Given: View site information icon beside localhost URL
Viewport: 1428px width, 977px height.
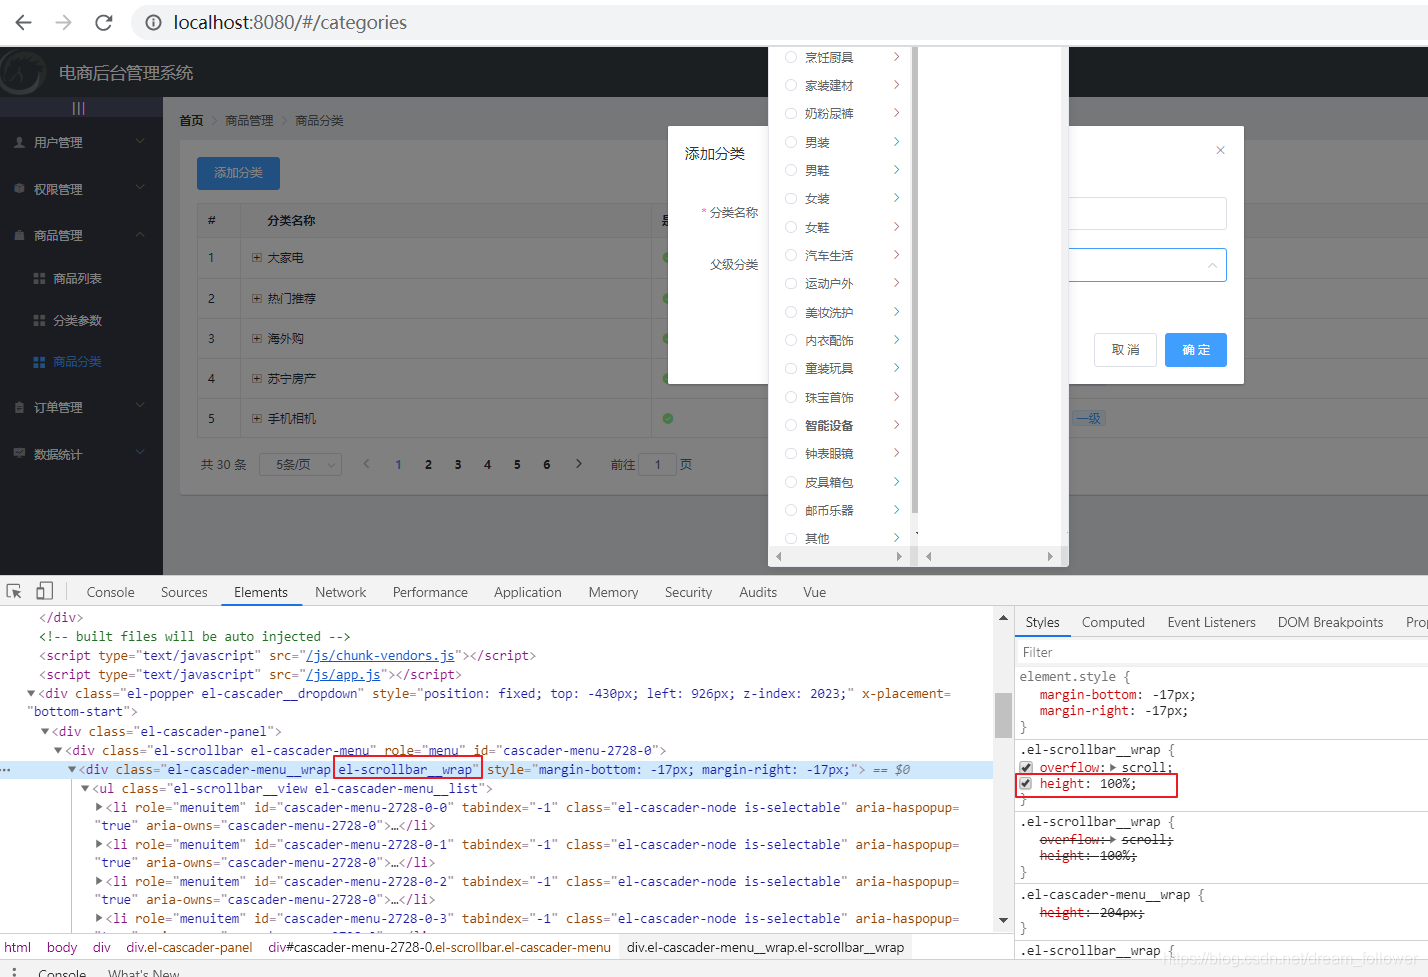Looking at the screenshot, I should pos(153,22).
